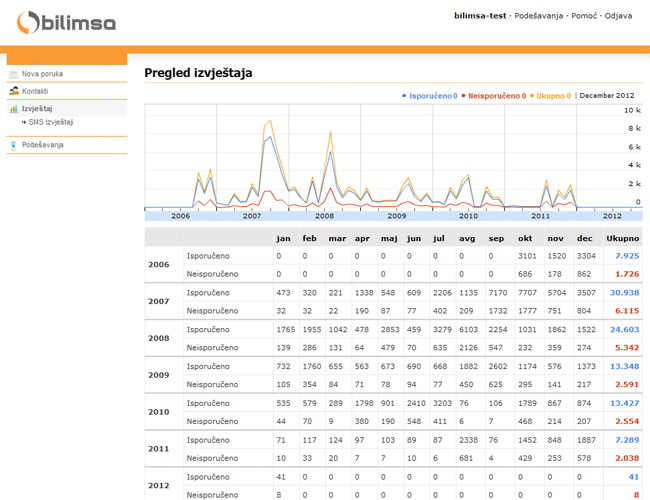
Task: Click the Izvještaj bar chart icon
Action: pyautogui.click(x=13, y=109)
